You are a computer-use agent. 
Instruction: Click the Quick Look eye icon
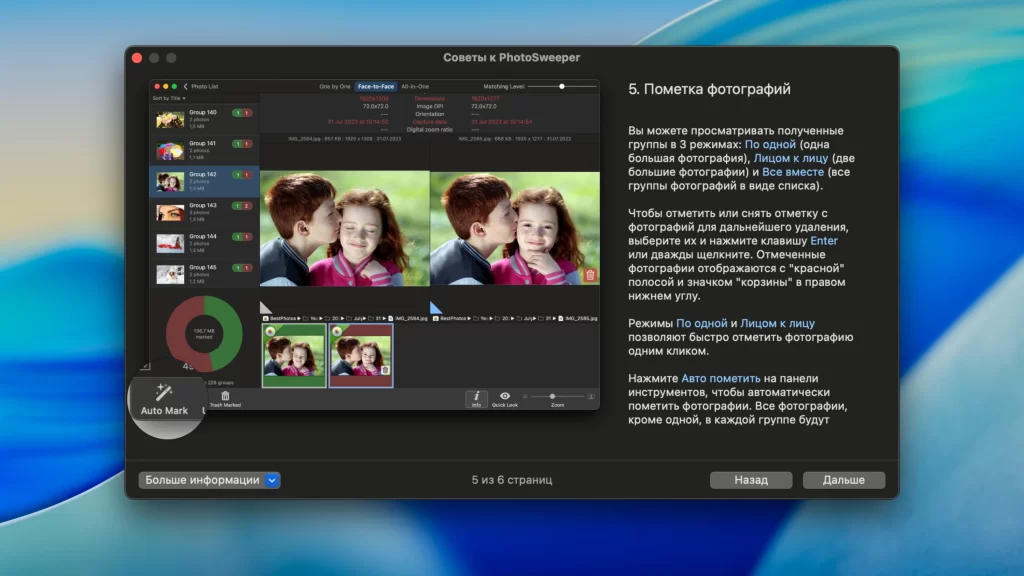505,396
